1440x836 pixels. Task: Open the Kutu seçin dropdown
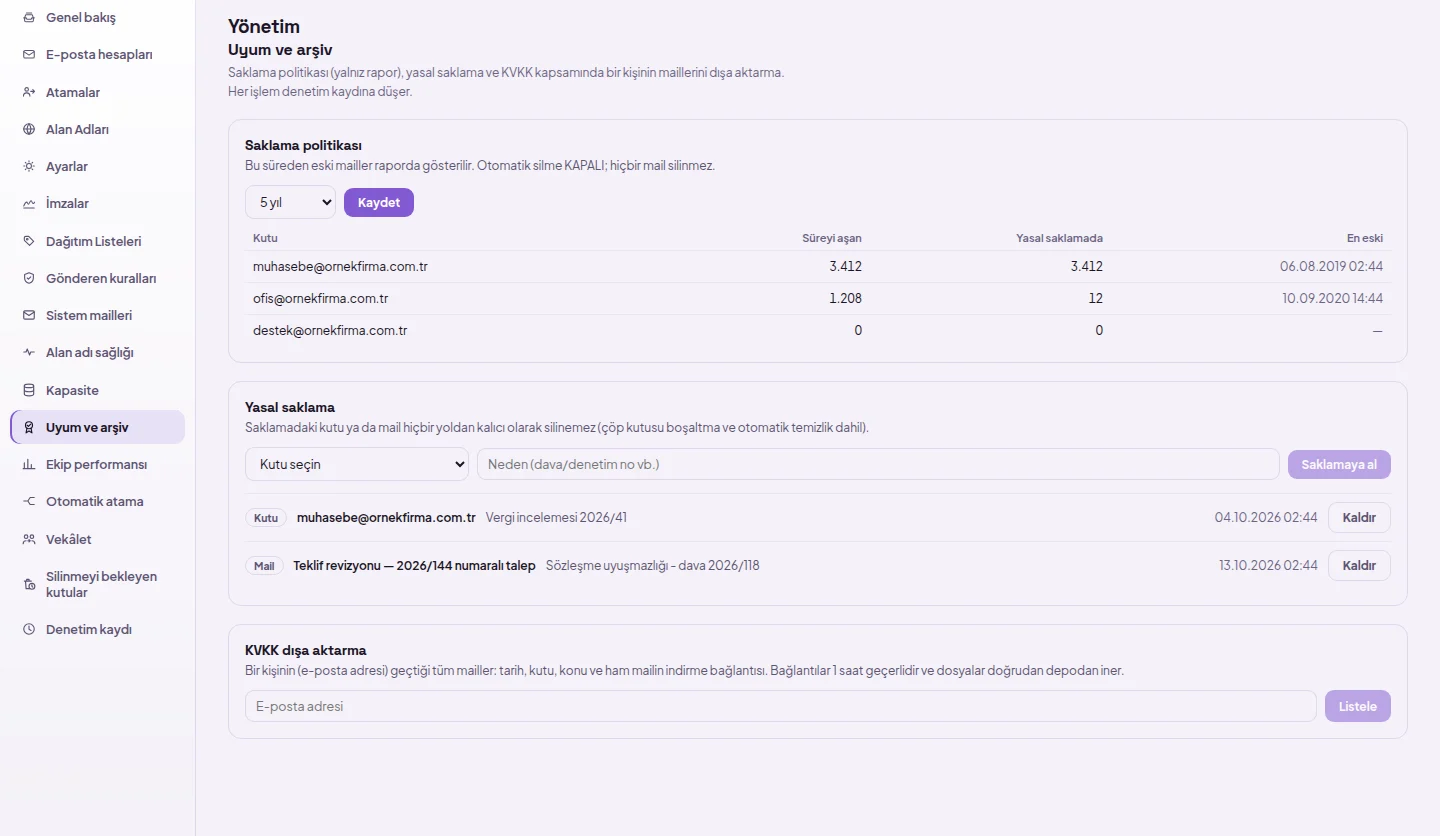[357, 464]
